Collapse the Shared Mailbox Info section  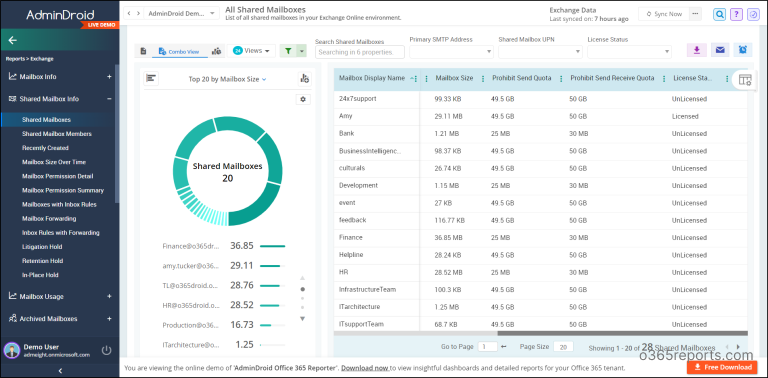(x=109, y=99)
